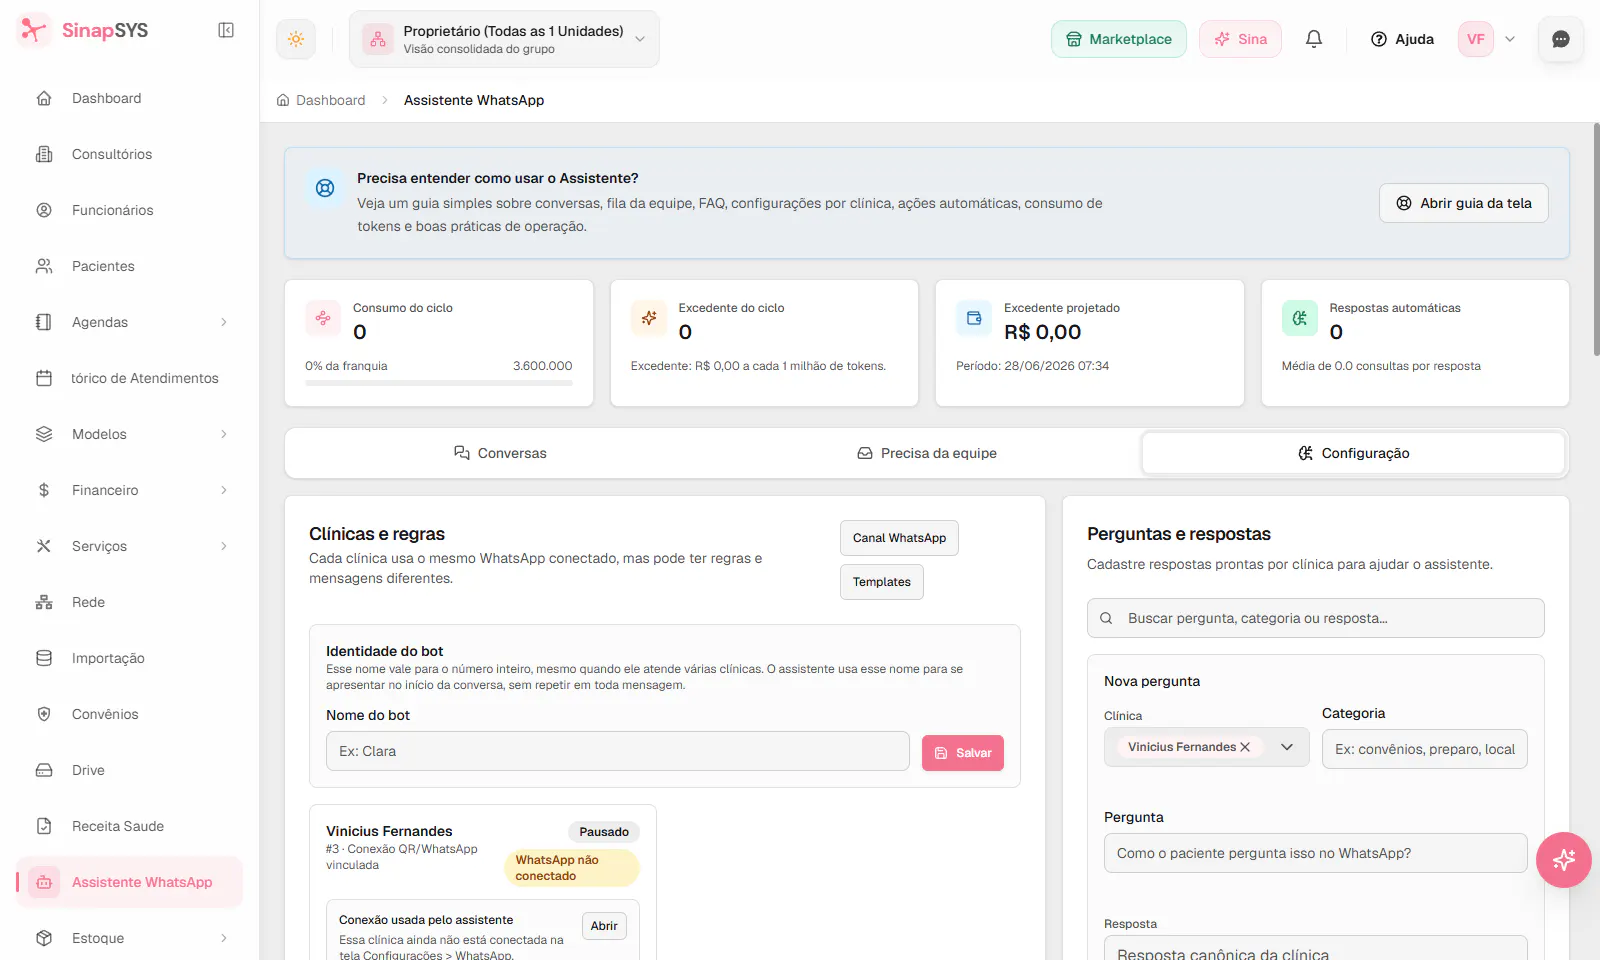Expand the Agendas submenu chevron
The width and height of the screenshot is (1600, 960).
click(x=224, y=322)
